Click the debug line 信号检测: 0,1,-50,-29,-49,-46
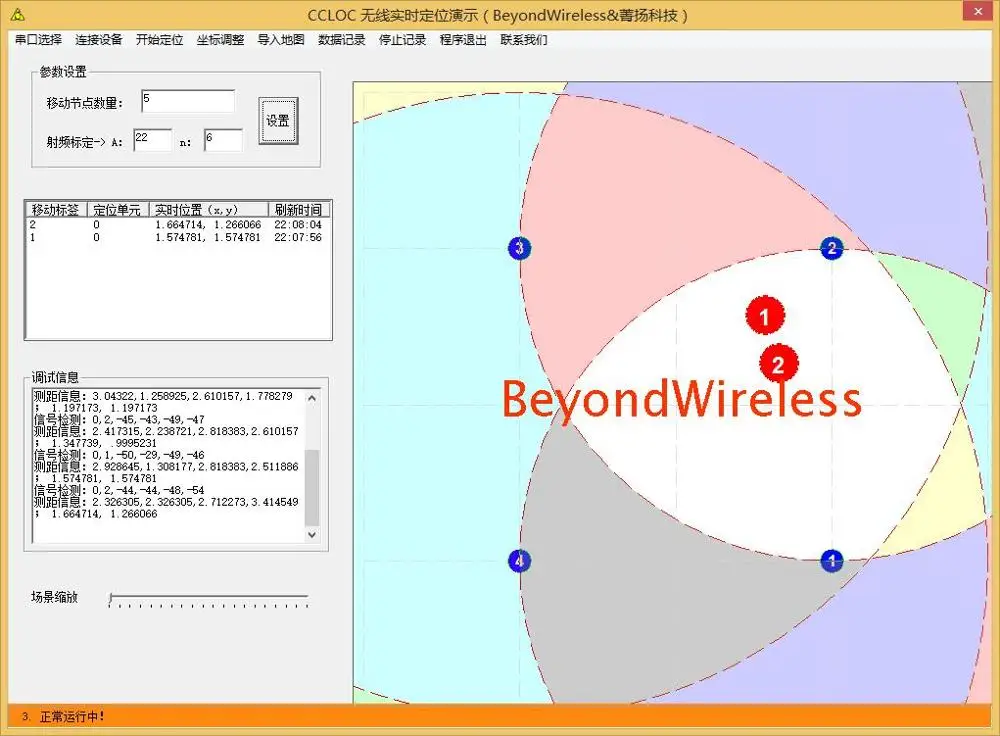1000x736 pixels. [x=119, y=455]
